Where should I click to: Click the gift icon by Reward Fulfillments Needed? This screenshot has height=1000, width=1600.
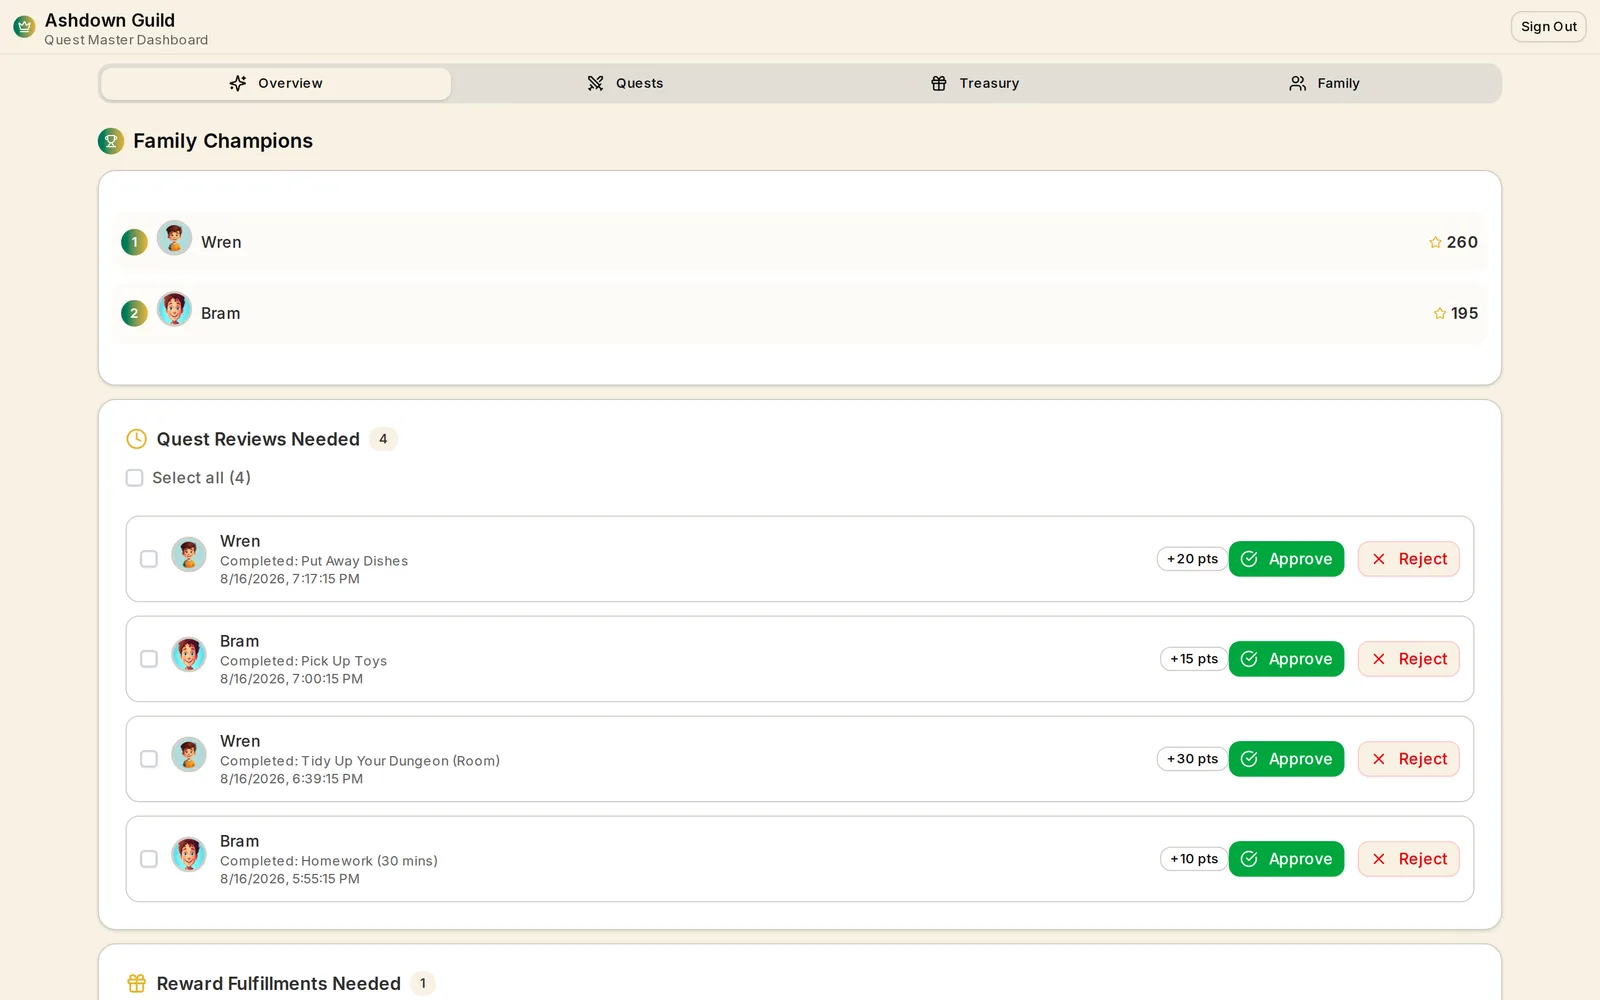coord(137,983)
